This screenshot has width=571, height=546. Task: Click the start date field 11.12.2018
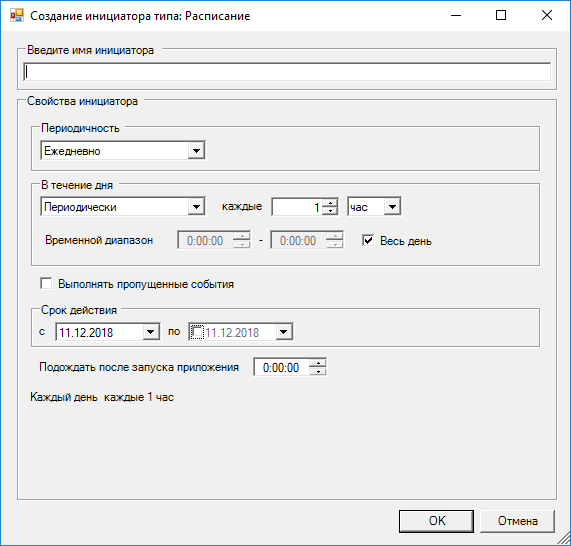coord(99,332)
